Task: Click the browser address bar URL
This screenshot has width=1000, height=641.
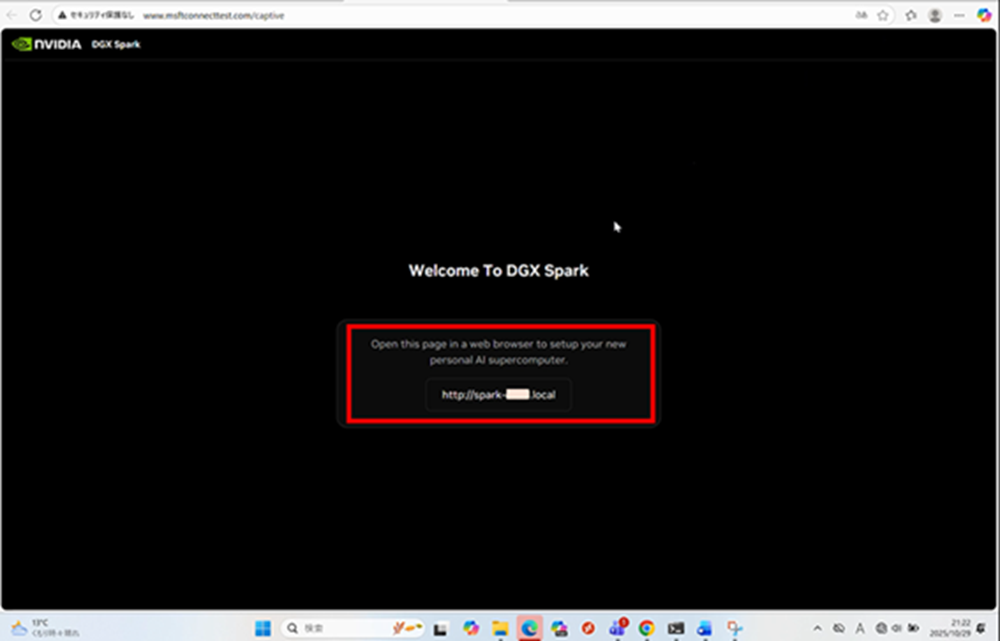Action: (x=213, y=16)
